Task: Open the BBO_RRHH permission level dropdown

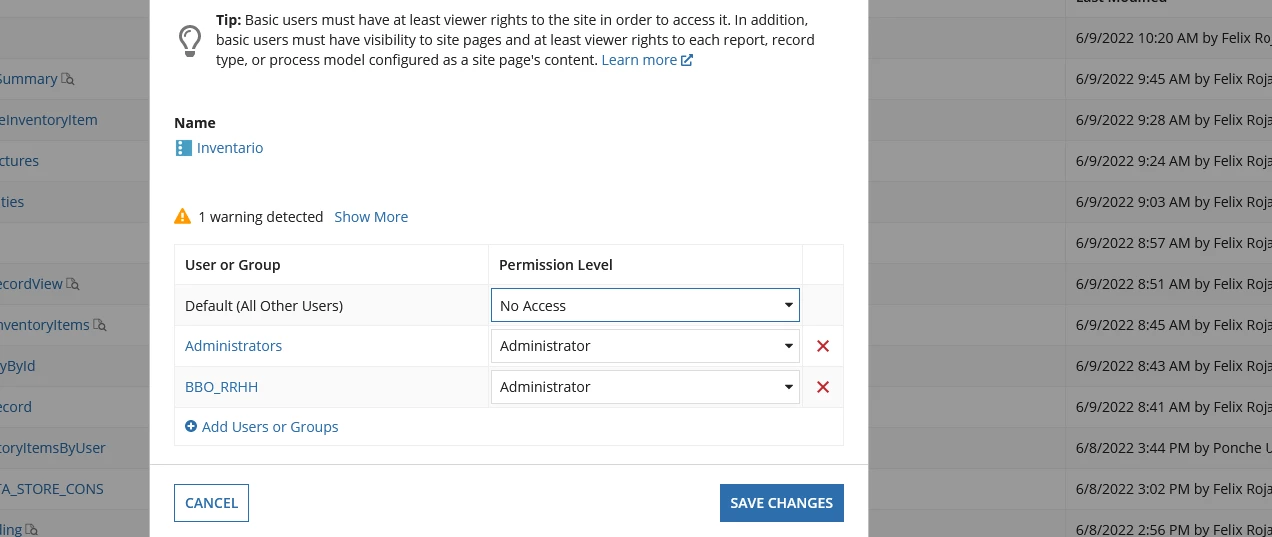Action: (645, 387)
